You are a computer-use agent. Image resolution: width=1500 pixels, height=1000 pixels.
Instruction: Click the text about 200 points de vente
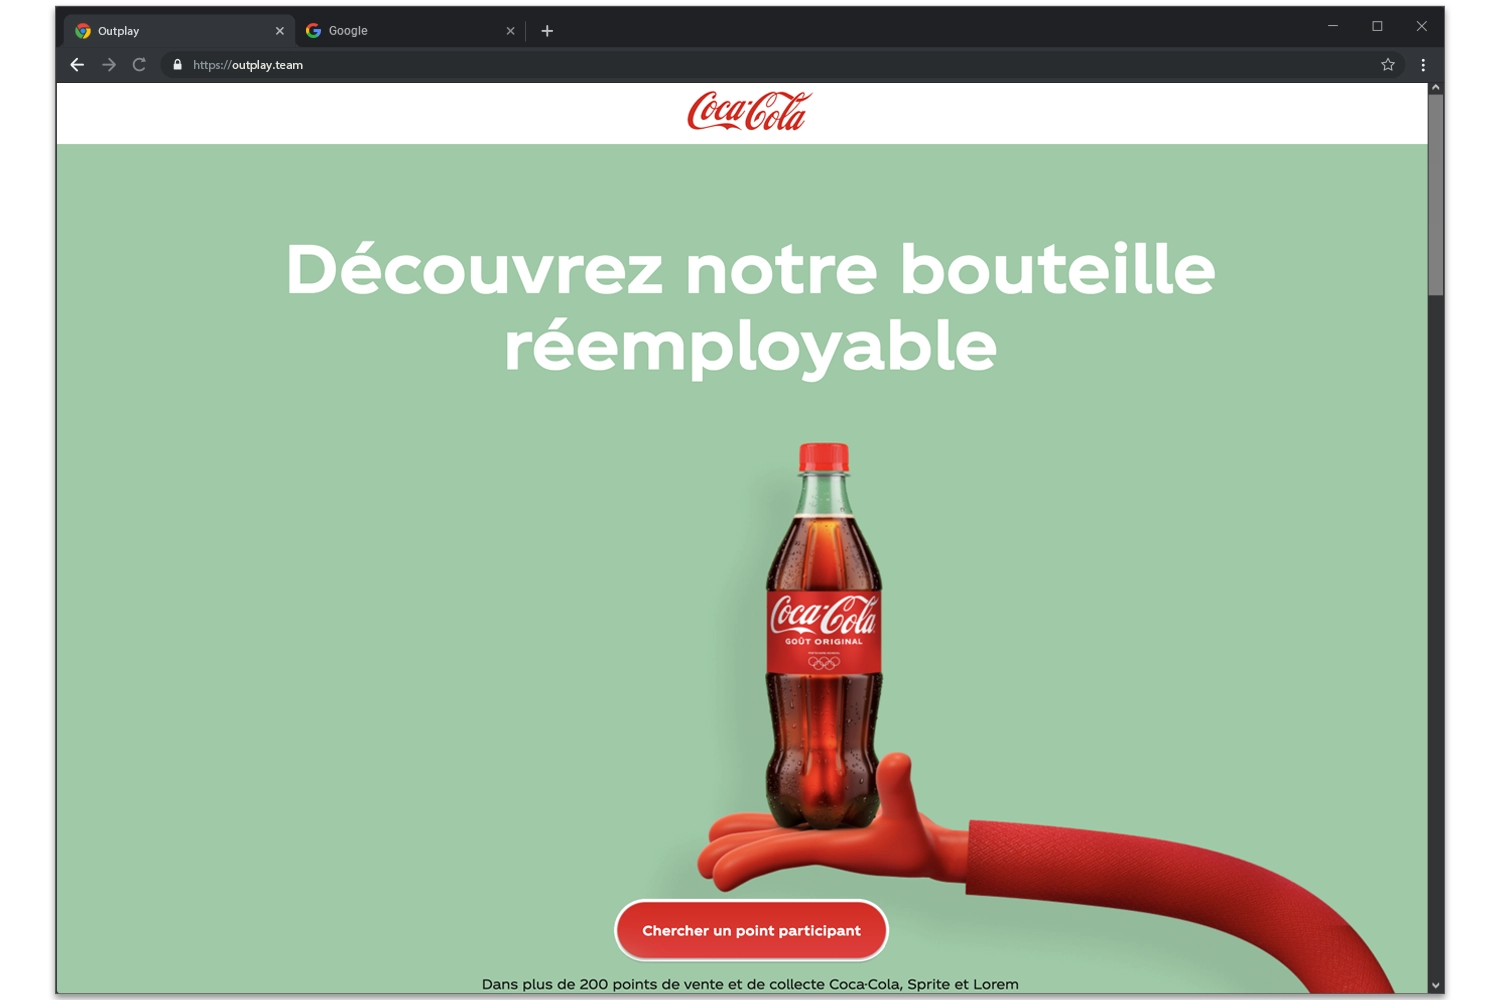click(750, 984)
